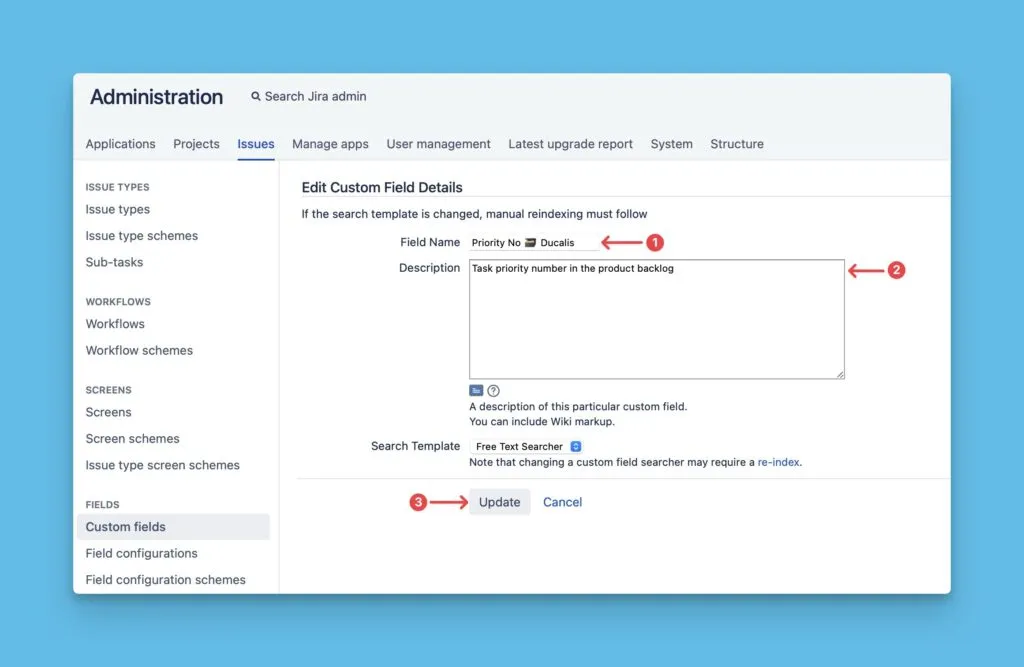
Task: Open the wiki markup help question icon
Action: tap(493, 391)
